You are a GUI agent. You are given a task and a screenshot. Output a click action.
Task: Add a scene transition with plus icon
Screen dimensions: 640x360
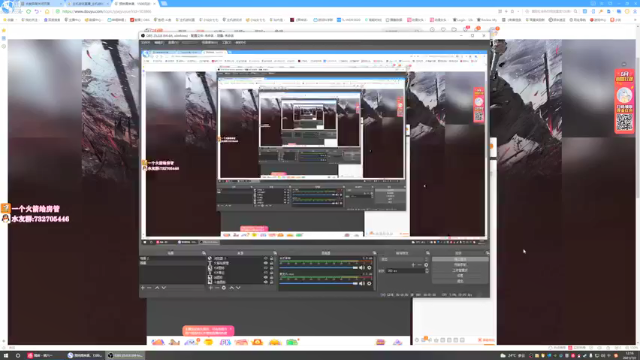[x=413, y=265]
